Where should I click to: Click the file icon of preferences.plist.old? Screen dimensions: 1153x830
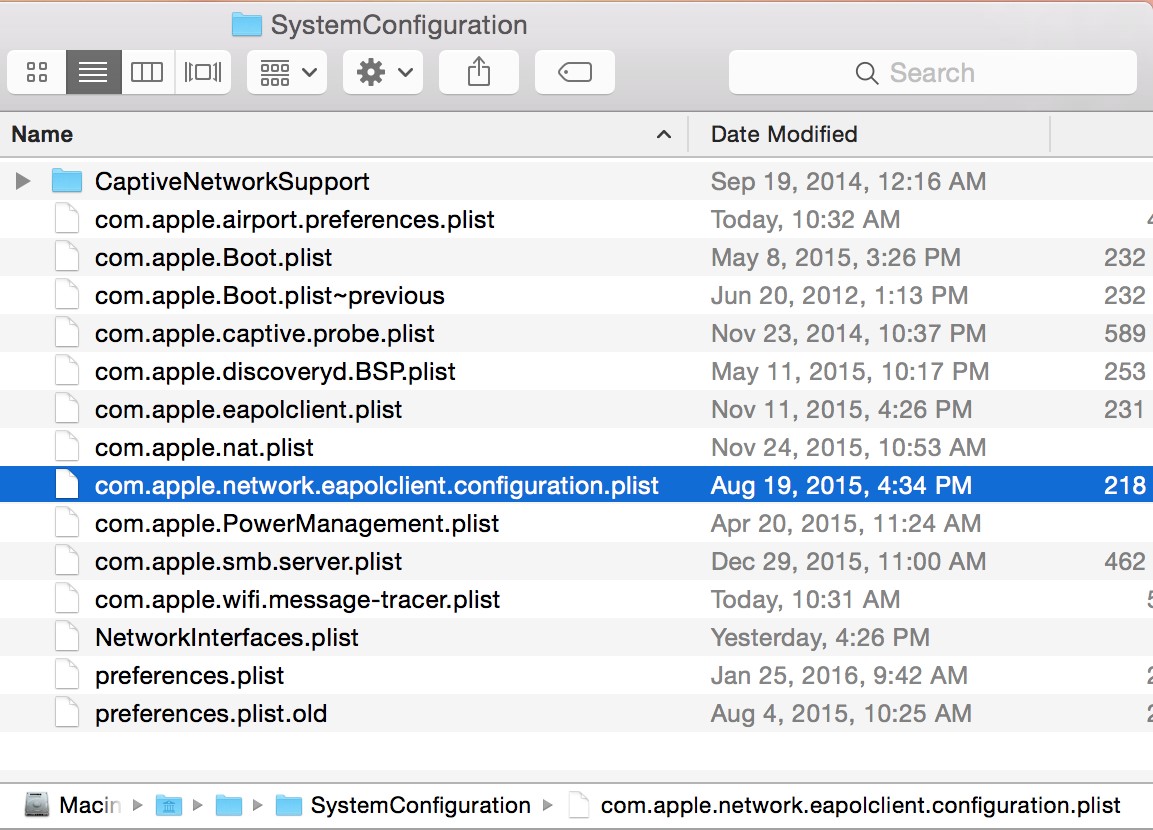click(x=67, y=713)
